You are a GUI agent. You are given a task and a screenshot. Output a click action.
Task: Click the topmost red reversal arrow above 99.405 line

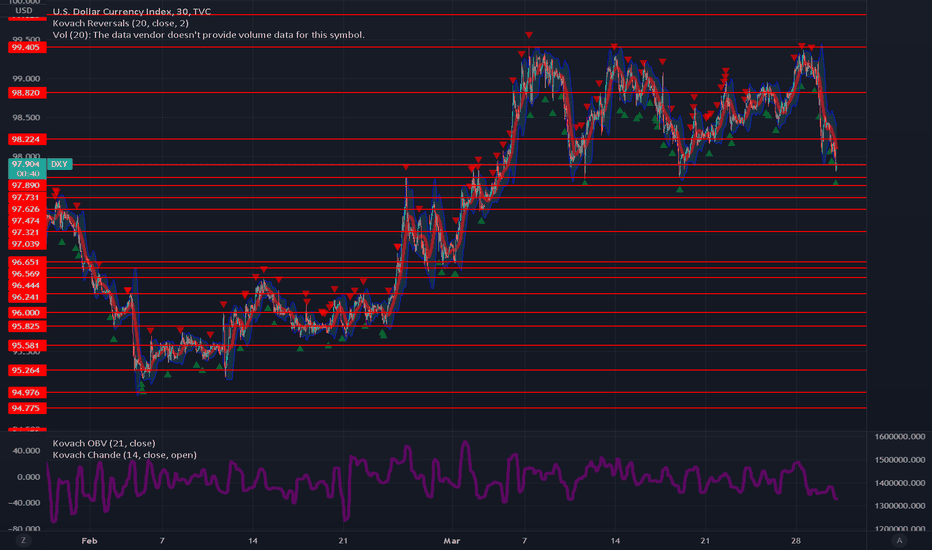pos(528,36)
